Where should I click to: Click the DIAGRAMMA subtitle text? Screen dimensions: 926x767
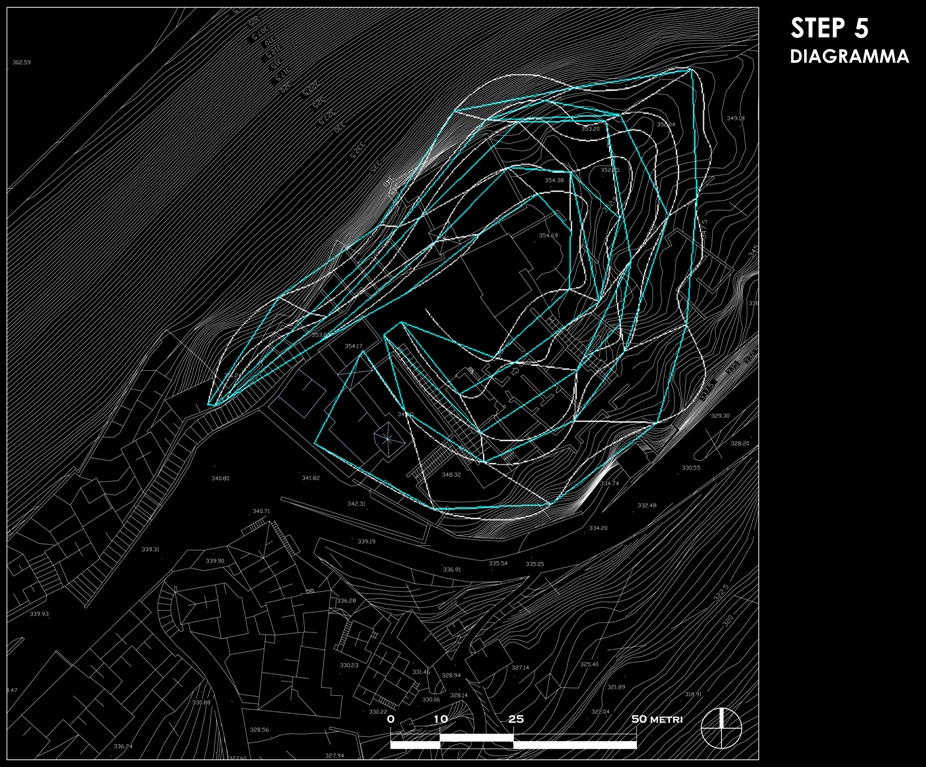(849, 57)
